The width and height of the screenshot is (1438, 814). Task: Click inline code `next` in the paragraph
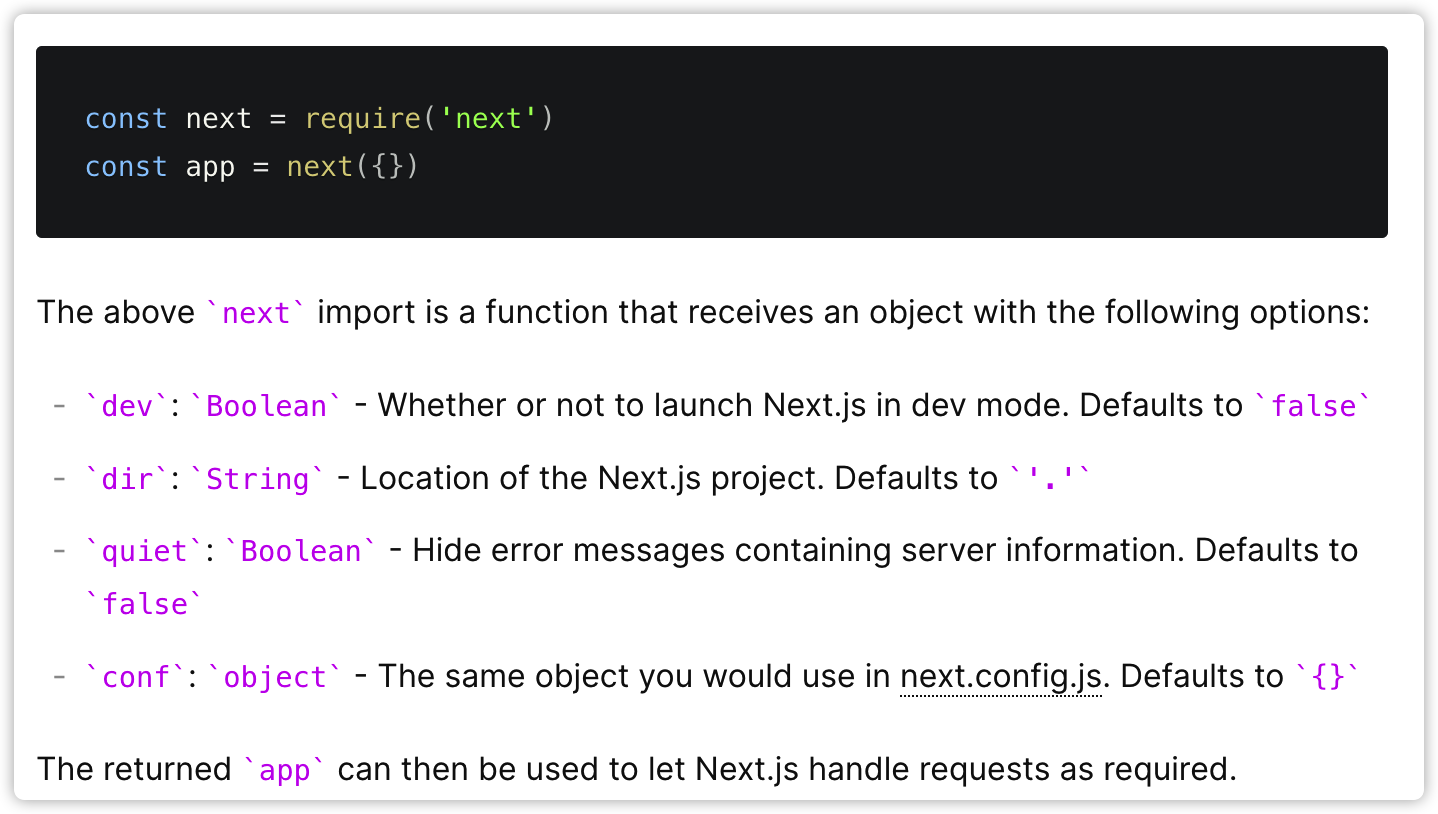click(x=255, y=313)
